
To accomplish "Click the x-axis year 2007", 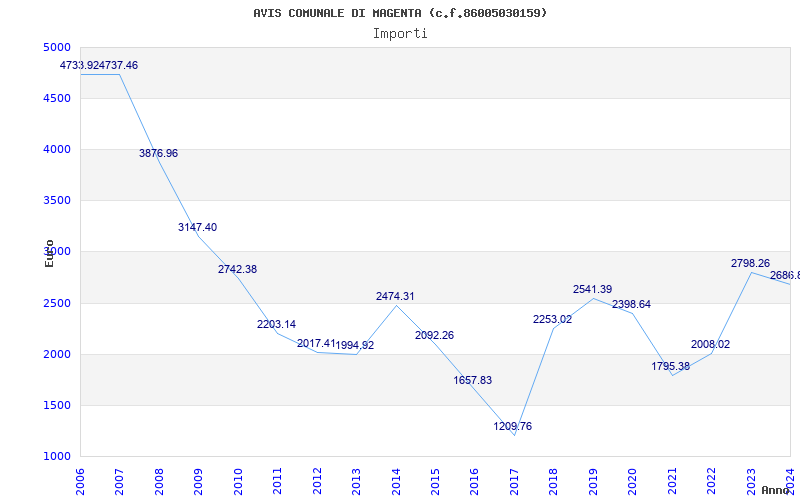I will [x=119, y=482].
